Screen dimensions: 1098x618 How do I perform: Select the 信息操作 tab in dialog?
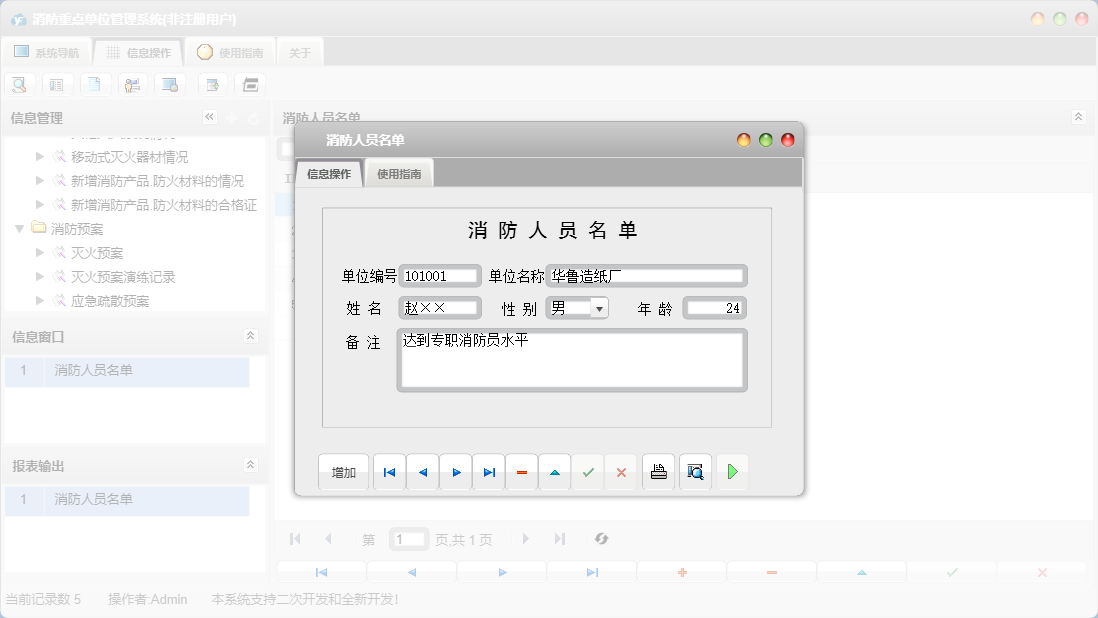[x=329, y=174]
